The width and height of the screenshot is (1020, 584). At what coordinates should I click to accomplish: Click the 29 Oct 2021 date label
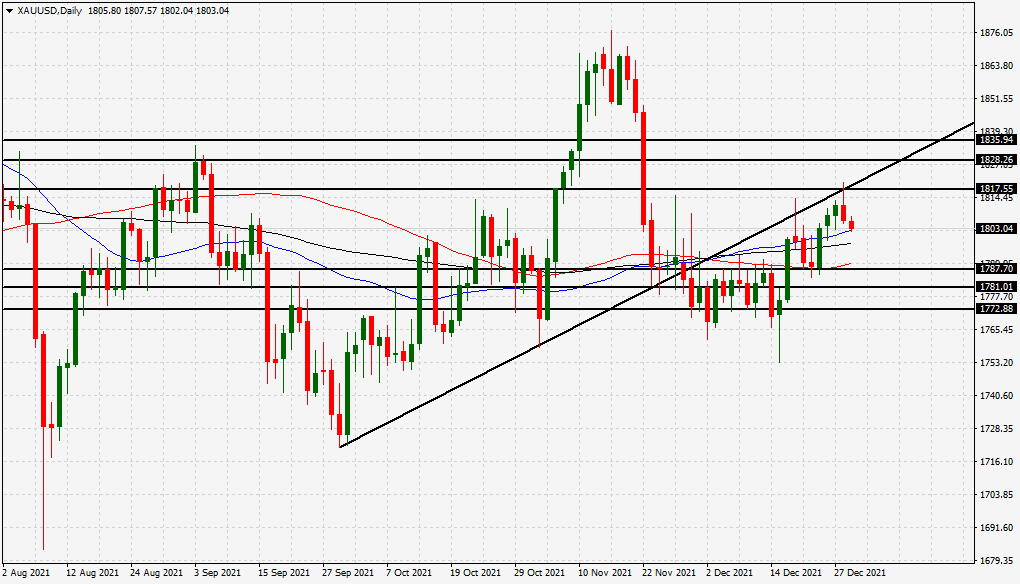point(539,573)
